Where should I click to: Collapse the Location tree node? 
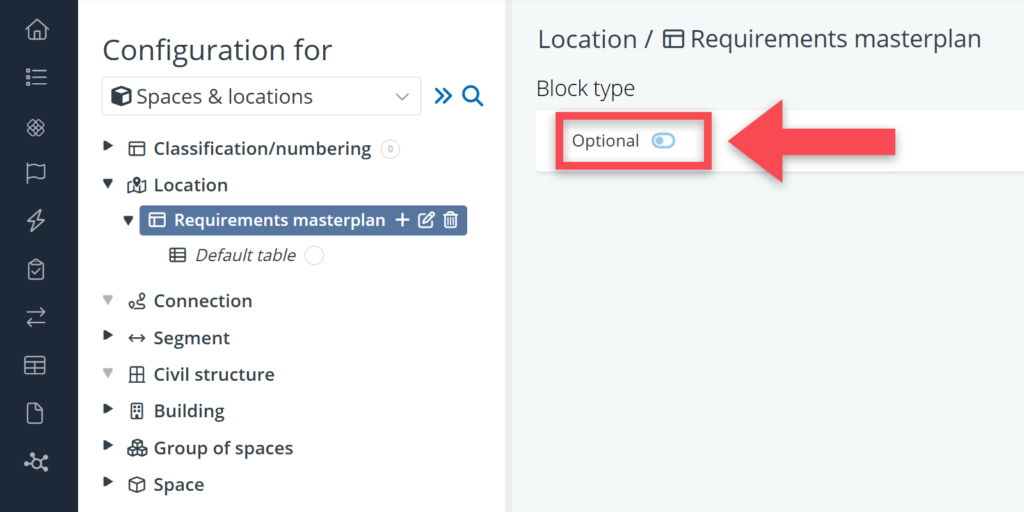point(108,184)
